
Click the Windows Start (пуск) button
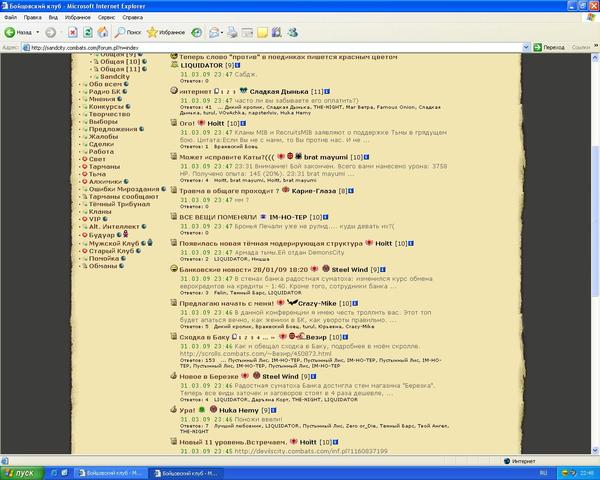22,473
